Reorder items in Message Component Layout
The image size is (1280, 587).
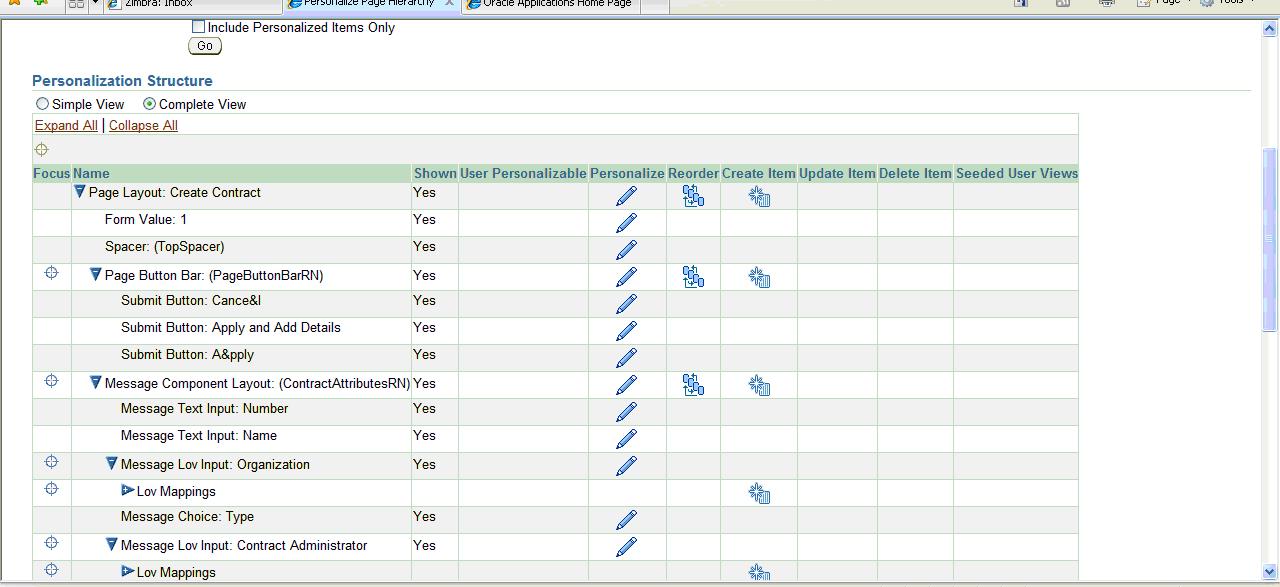693,385
